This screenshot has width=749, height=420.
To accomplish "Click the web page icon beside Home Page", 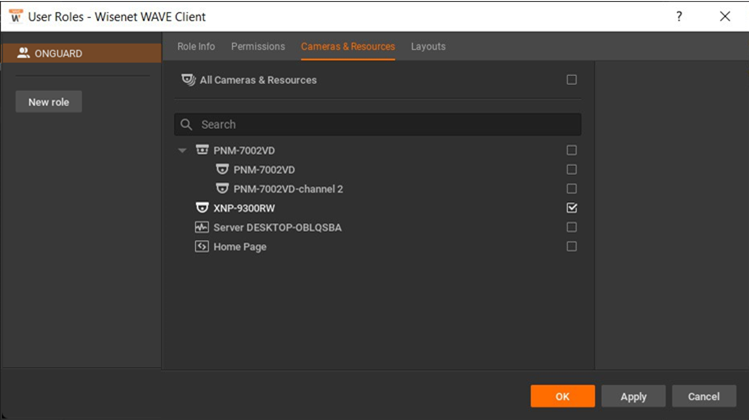I will (x=202, y=247).
